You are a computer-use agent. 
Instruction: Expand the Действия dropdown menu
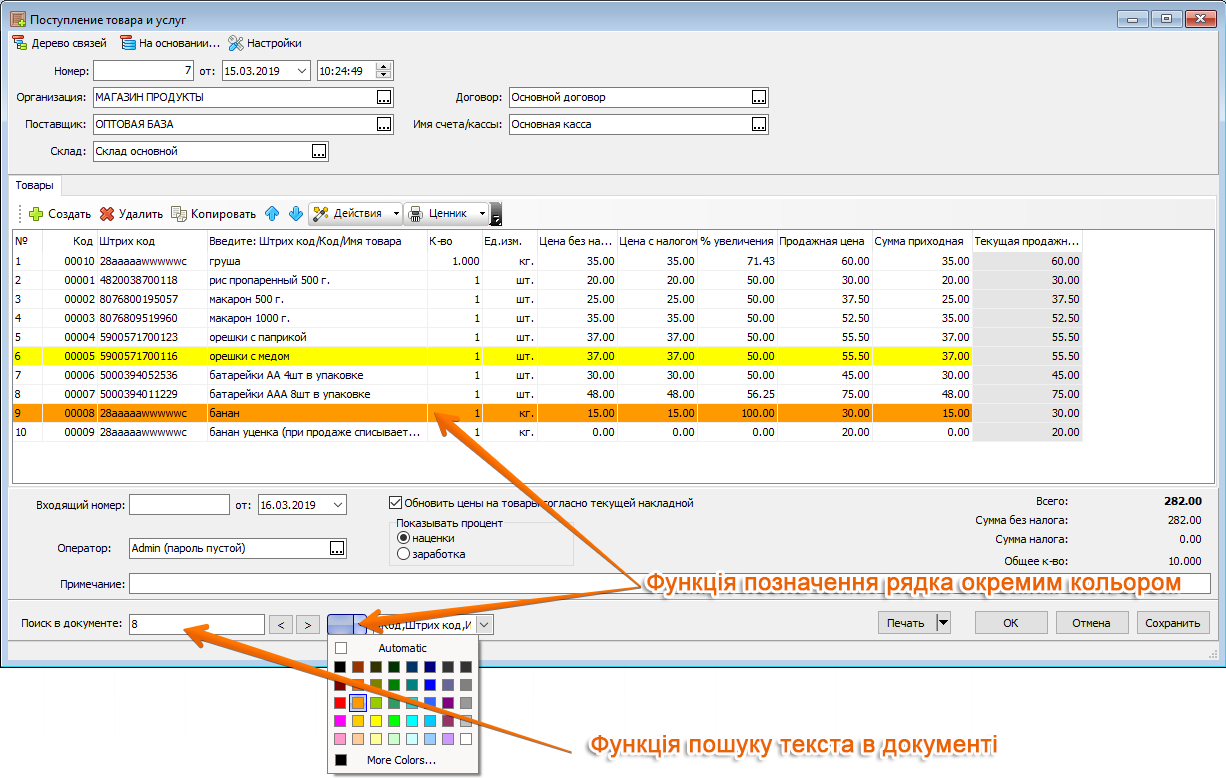(x=396, y=213)
